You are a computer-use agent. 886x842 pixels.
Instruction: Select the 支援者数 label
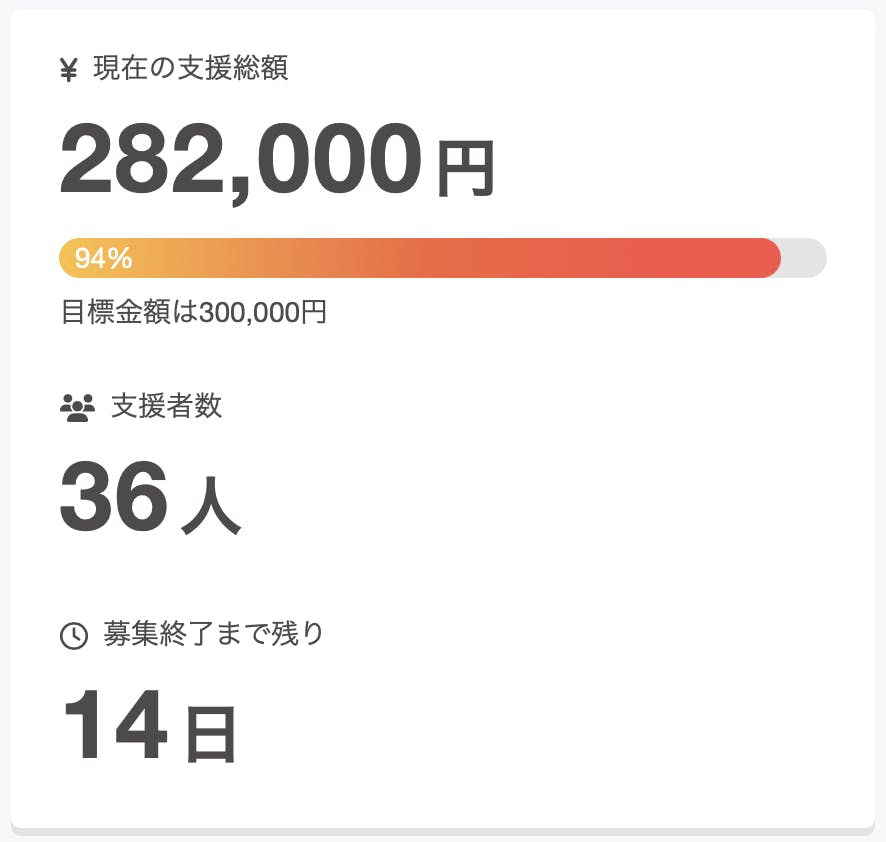pyautogui.click(x=166, y=406)
